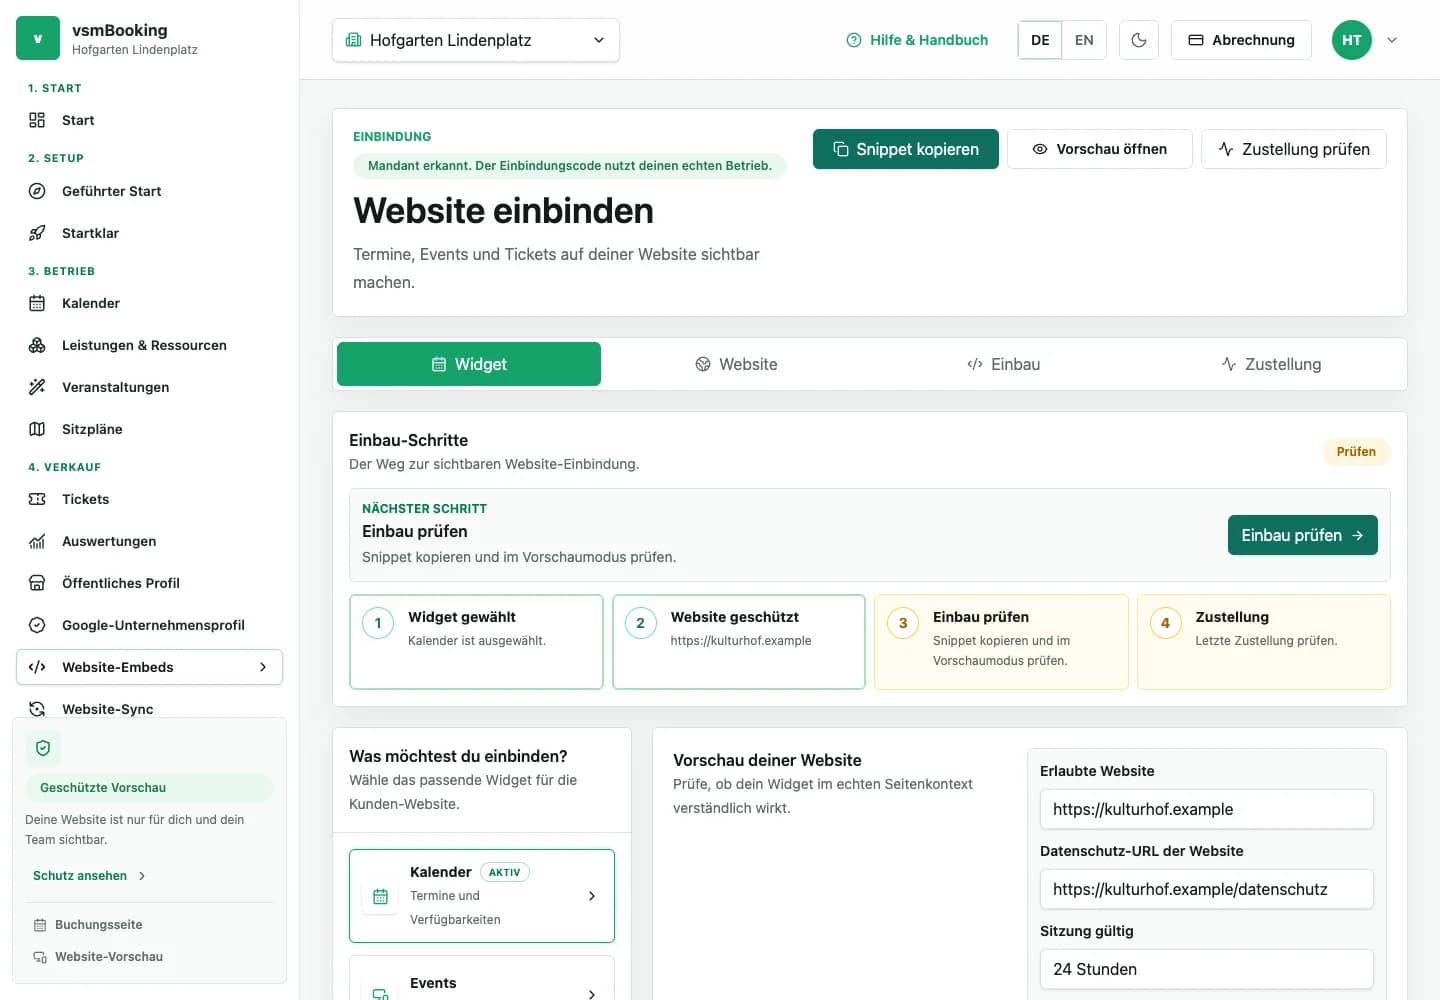The height and width of the screenshot is (1000, 1440).
Task: Open the Sitzung gültig 24 Stunden dropdown
Action: point(1207,969)
